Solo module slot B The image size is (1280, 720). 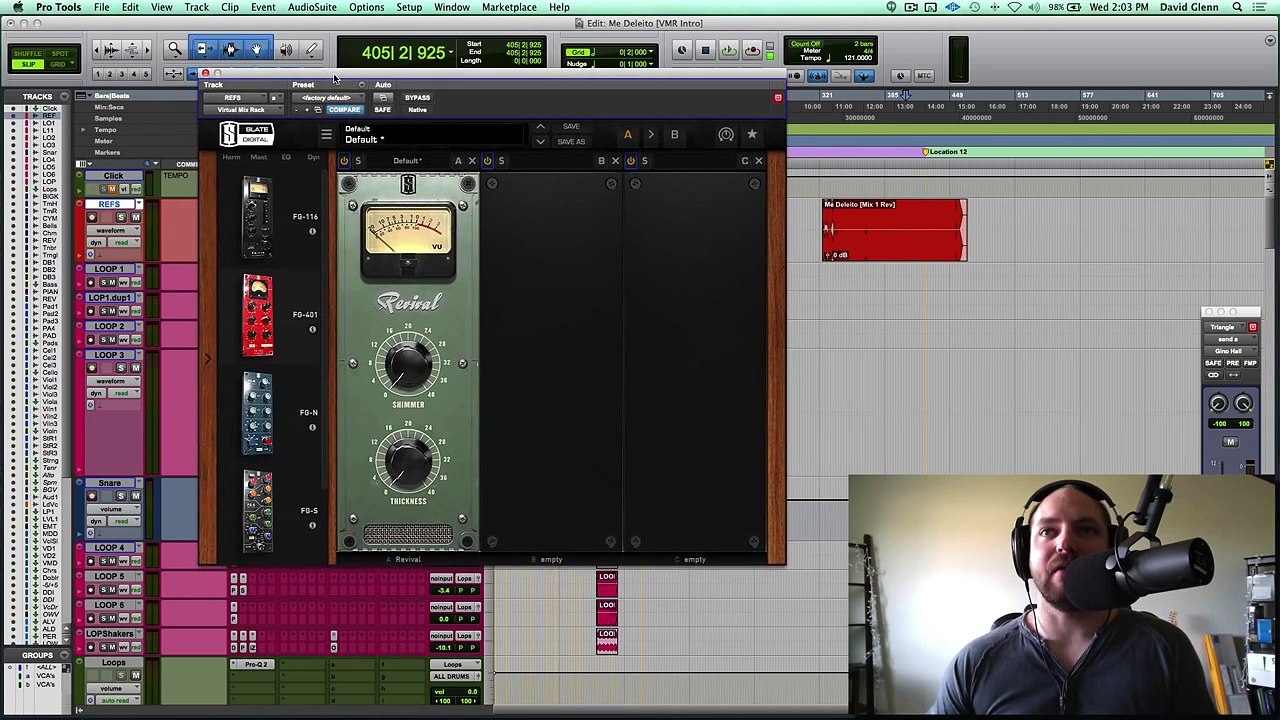pos(501,161)
